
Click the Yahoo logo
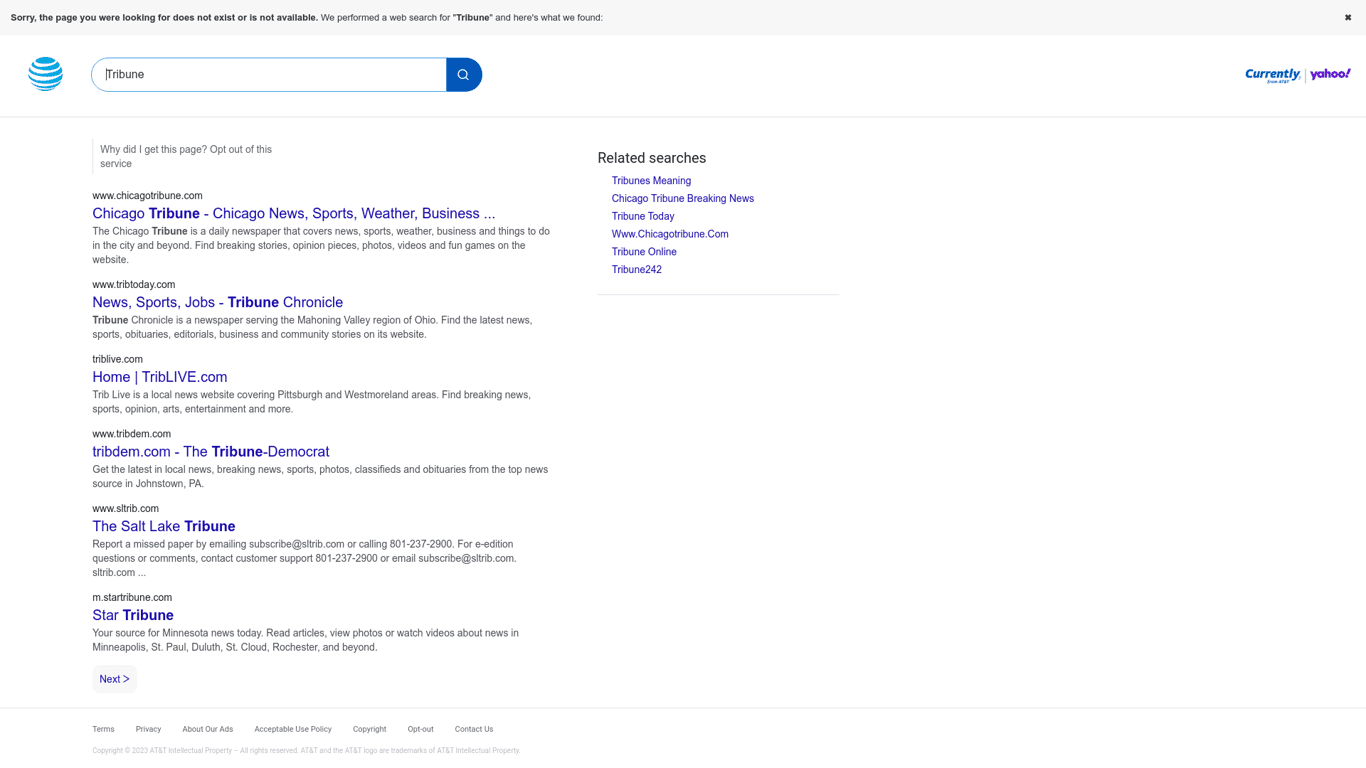[1330, 74]
